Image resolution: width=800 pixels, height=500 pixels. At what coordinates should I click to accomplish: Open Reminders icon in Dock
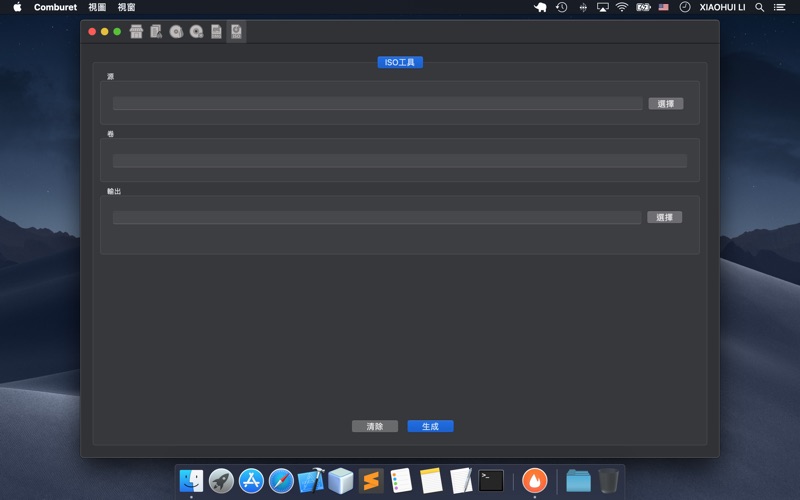click(x=401, y=481)
